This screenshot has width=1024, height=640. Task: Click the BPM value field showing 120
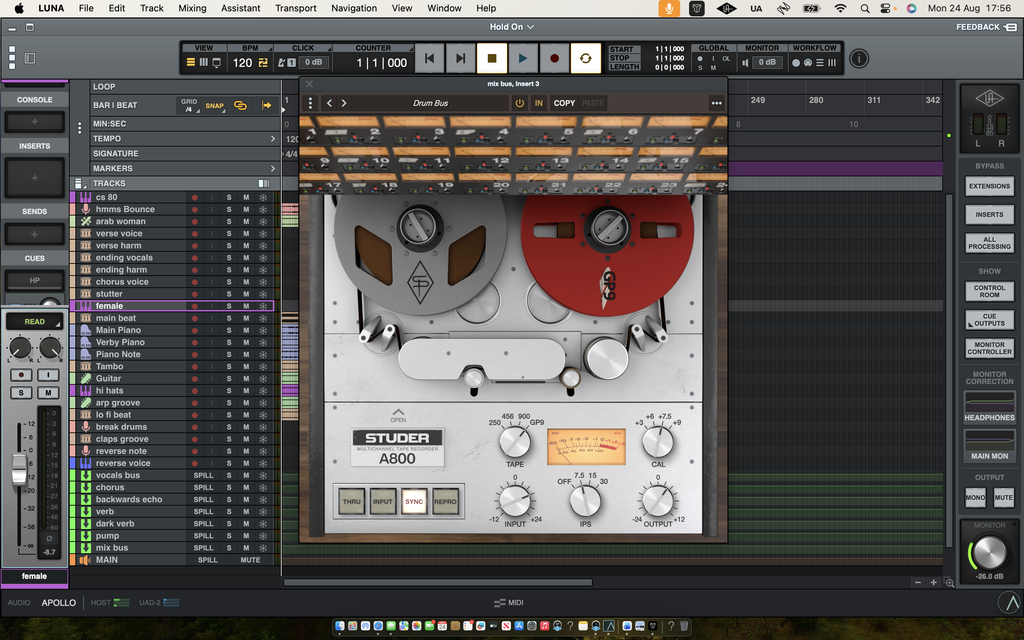click(242, 63)
